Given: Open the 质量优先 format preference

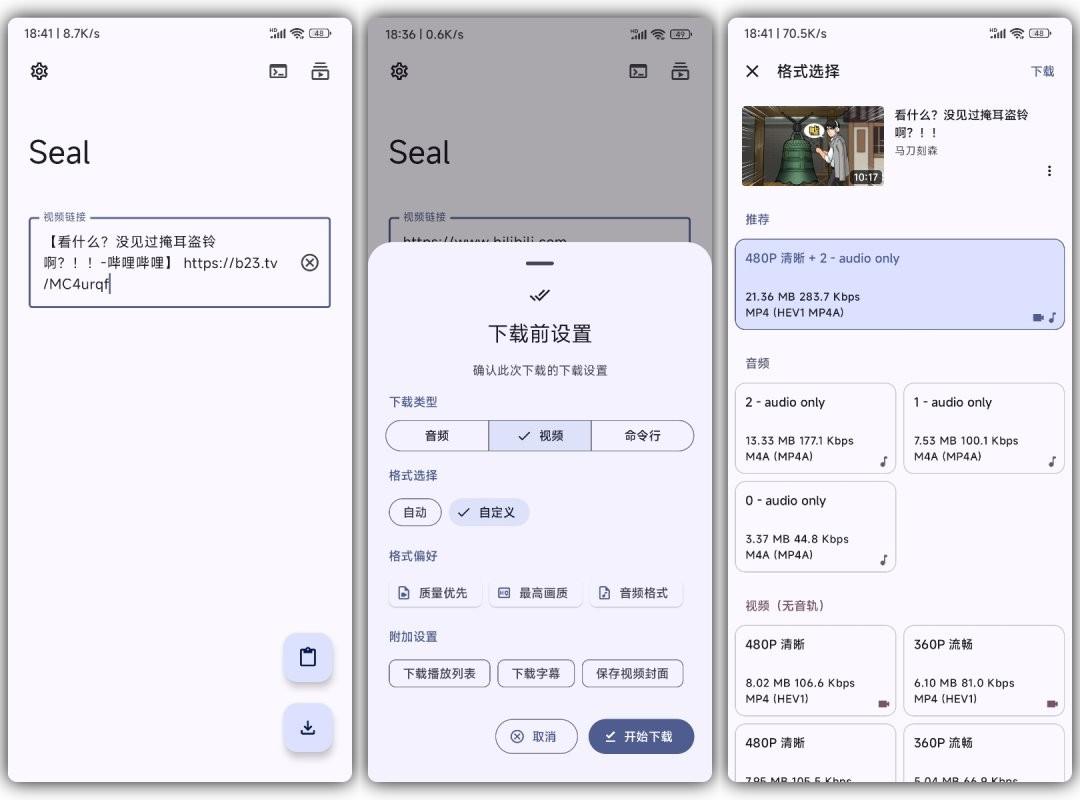Looking at the screenshot, I should tap(435, 593).
